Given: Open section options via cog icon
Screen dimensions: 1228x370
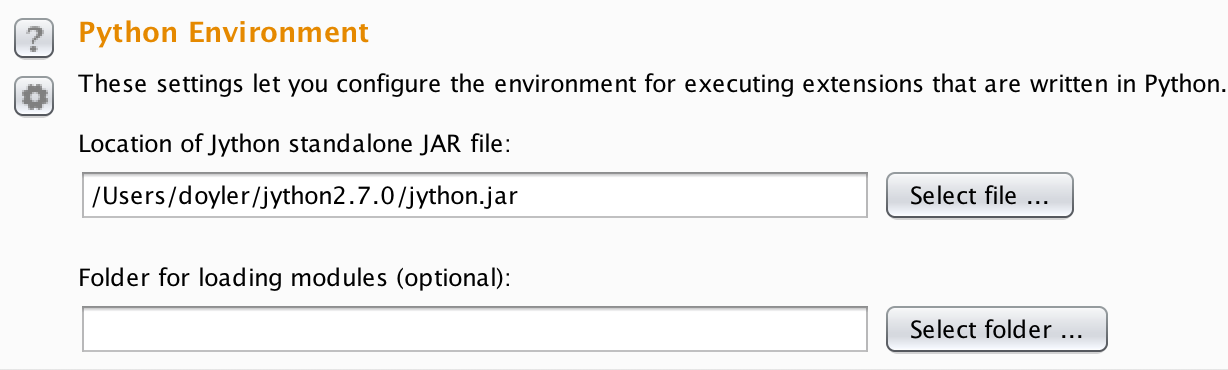Looking at the screenshot, I should [x=34, y=96].
